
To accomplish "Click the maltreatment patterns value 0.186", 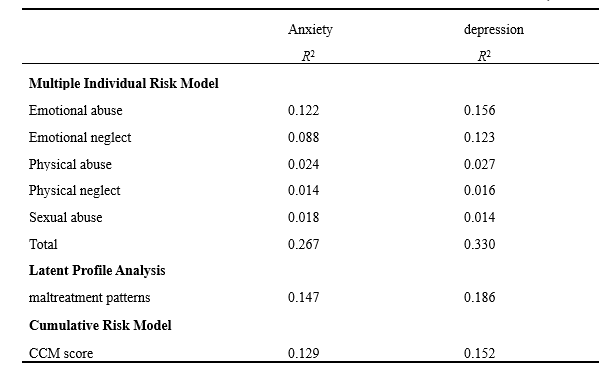I will point(479,297).
